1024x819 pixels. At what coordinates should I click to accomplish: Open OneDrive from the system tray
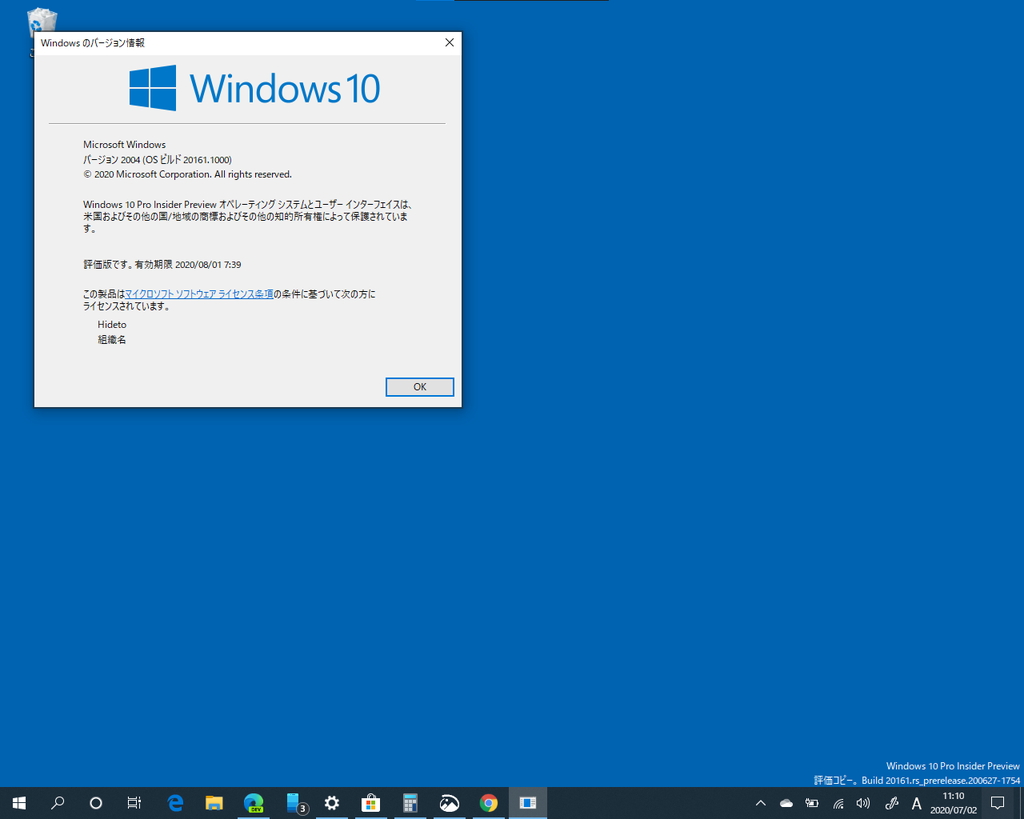tap(785, 803)
